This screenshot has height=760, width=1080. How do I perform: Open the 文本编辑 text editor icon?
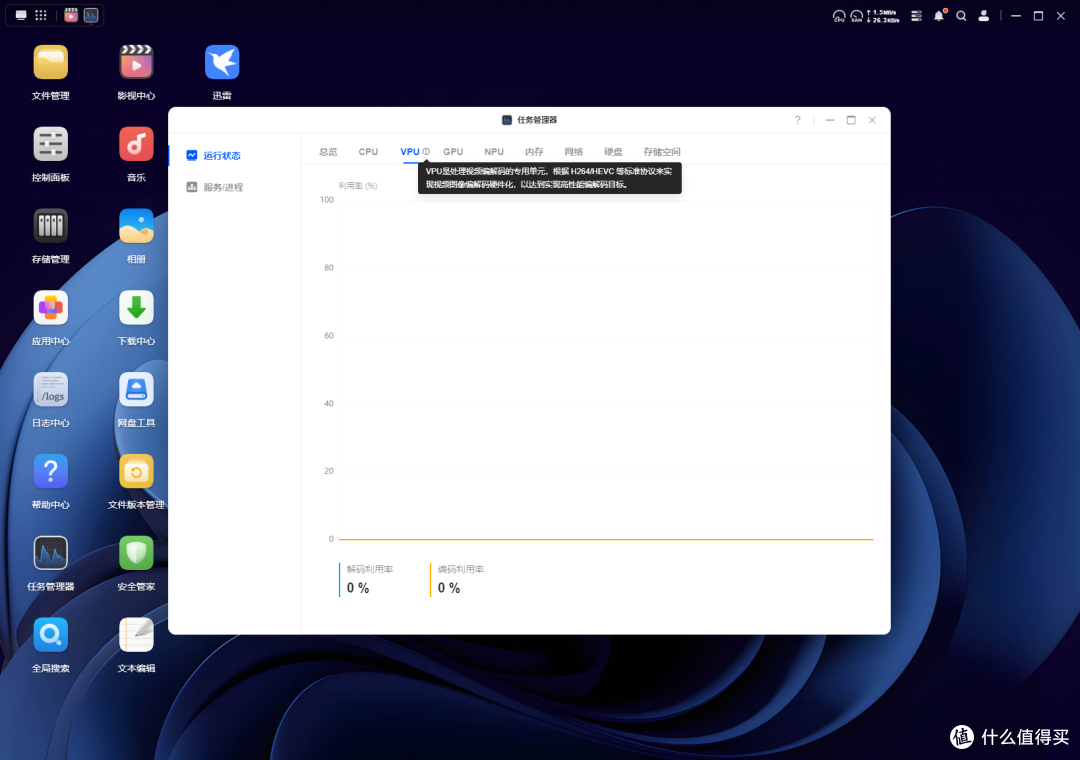pyautogui.click(x=136, y=635)
